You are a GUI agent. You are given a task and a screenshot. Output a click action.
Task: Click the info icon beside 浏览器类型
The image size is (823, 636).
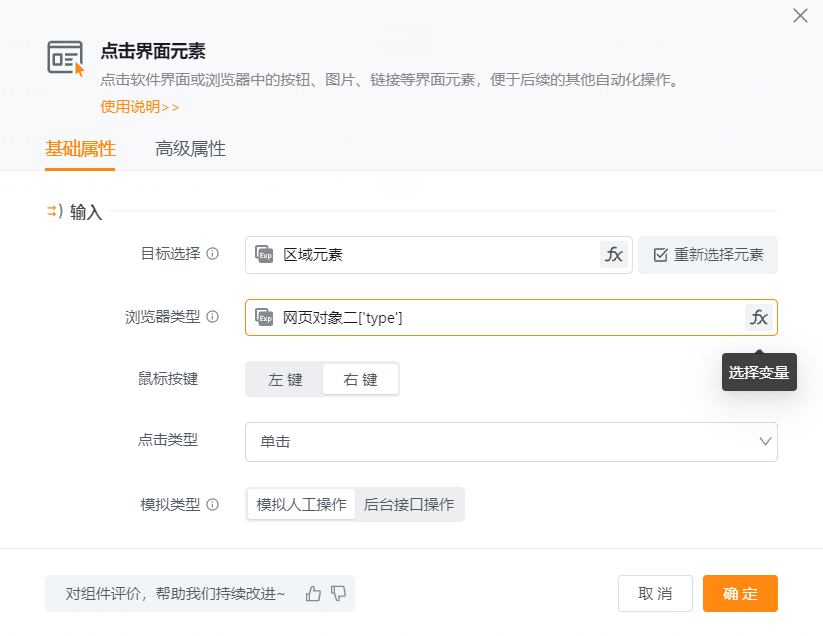pyautogui.click(x=212, y=317)
